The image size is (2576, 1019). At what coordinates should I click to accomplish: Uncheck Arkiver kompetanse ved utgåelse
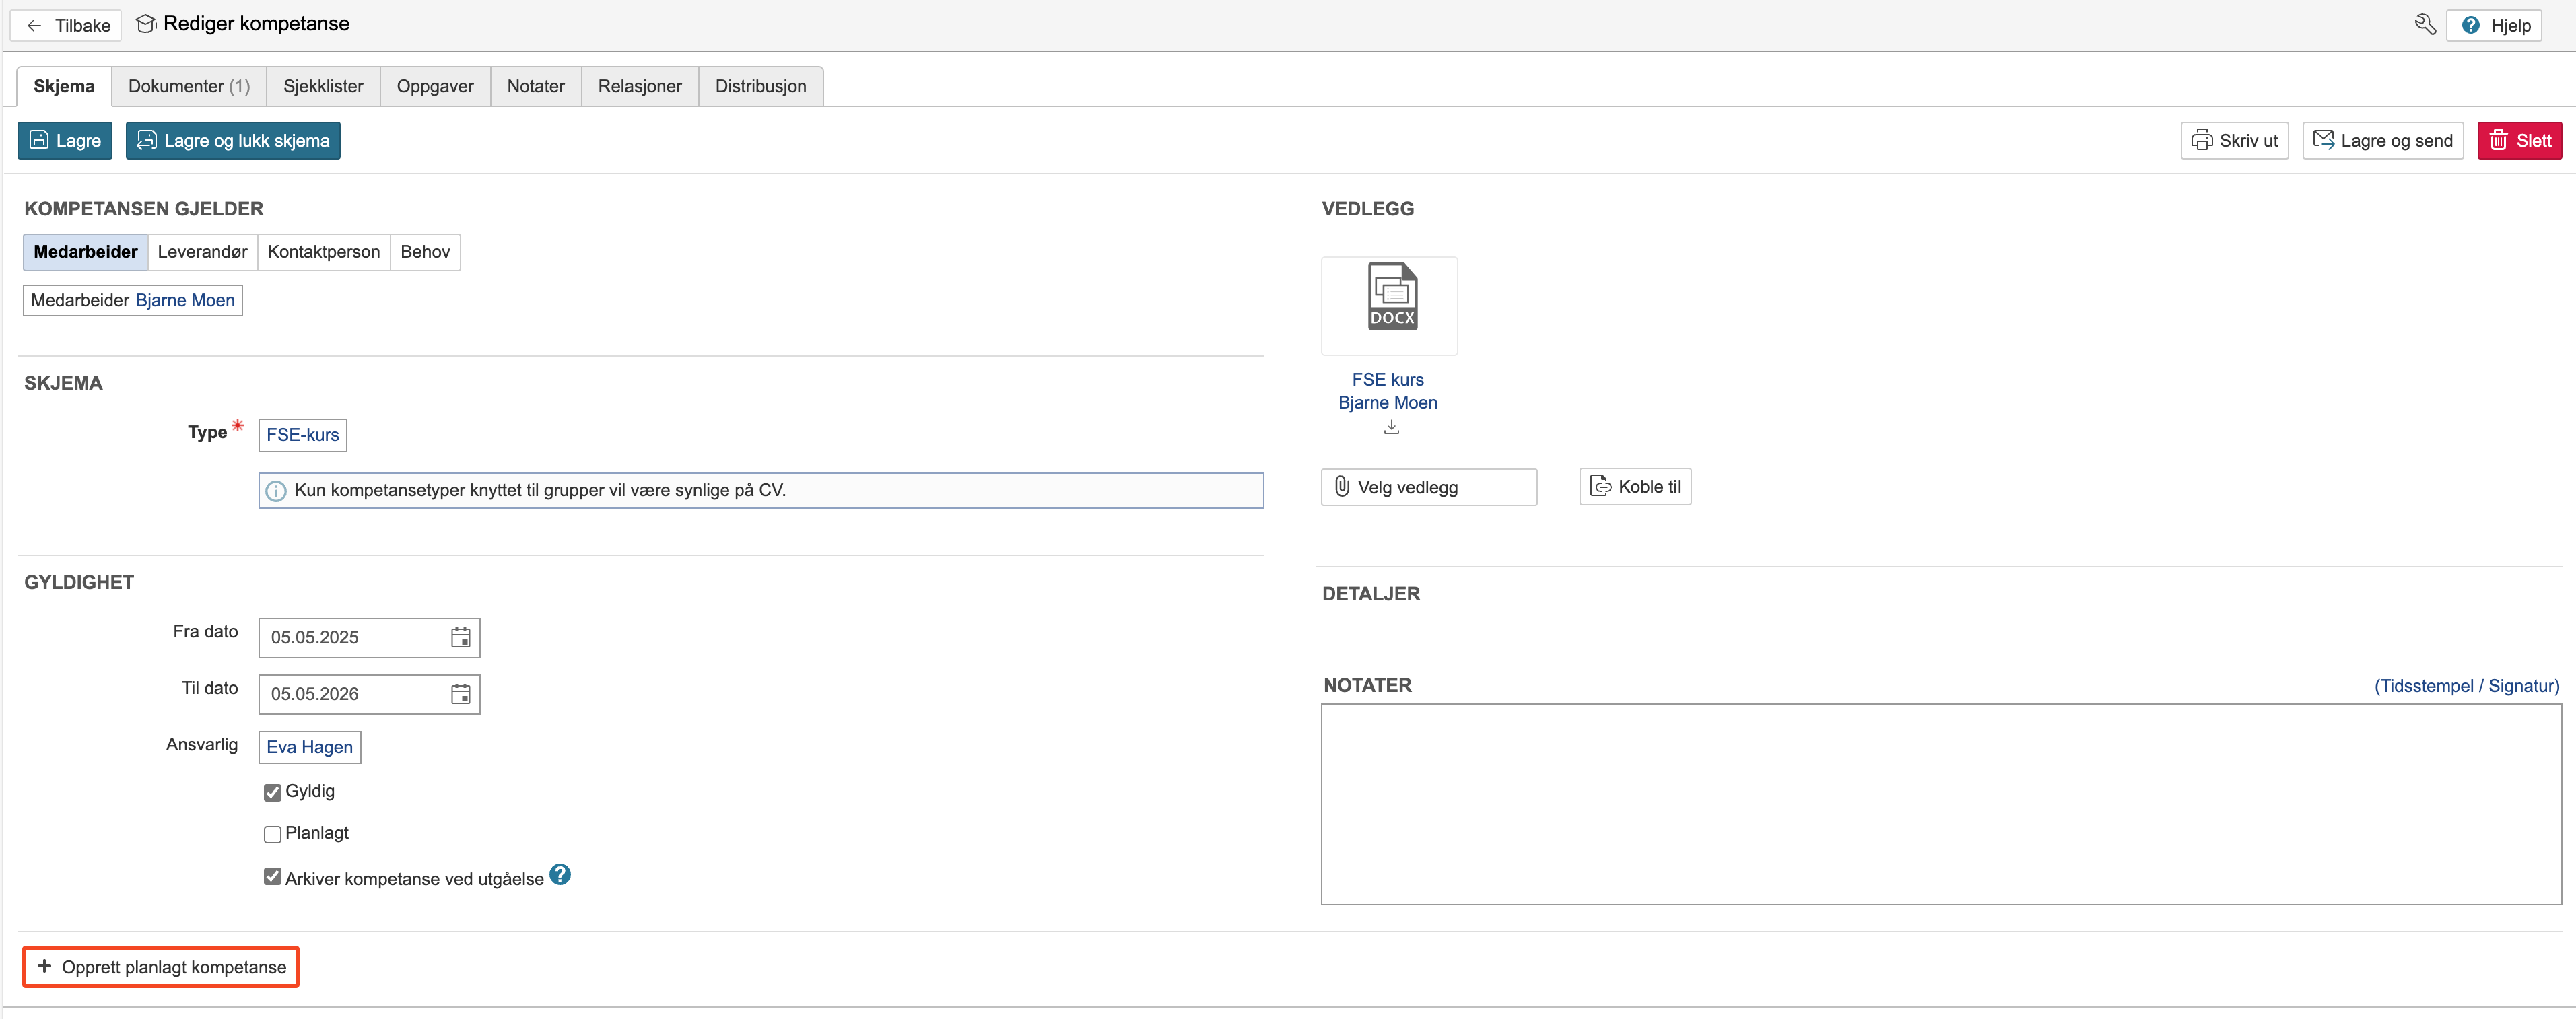272,877
